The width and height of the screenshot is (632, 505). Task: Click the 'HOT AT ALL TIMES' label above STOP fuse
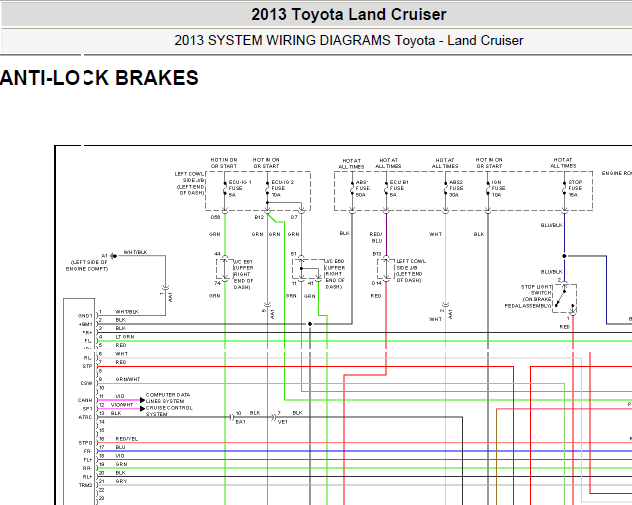[x=563, y=163]
